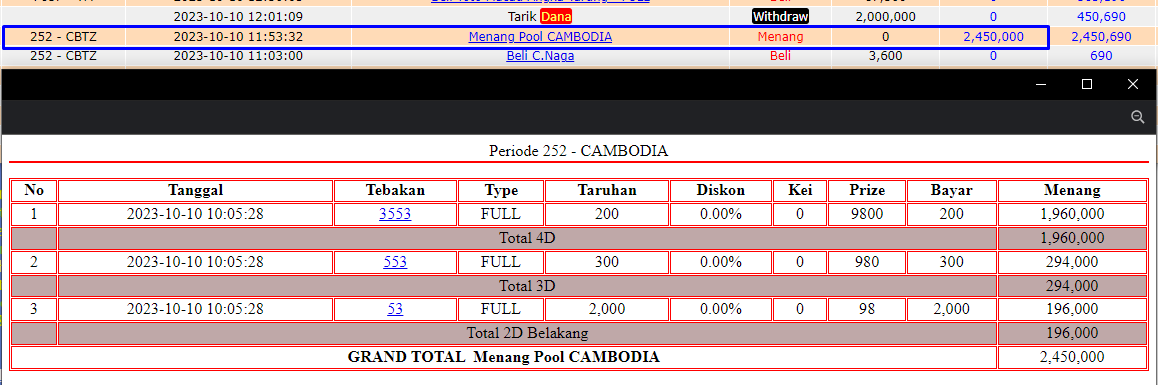Click the 3,600 amount in C.Naga row
Screen dimensions: 1158x385
pos(885,55)
